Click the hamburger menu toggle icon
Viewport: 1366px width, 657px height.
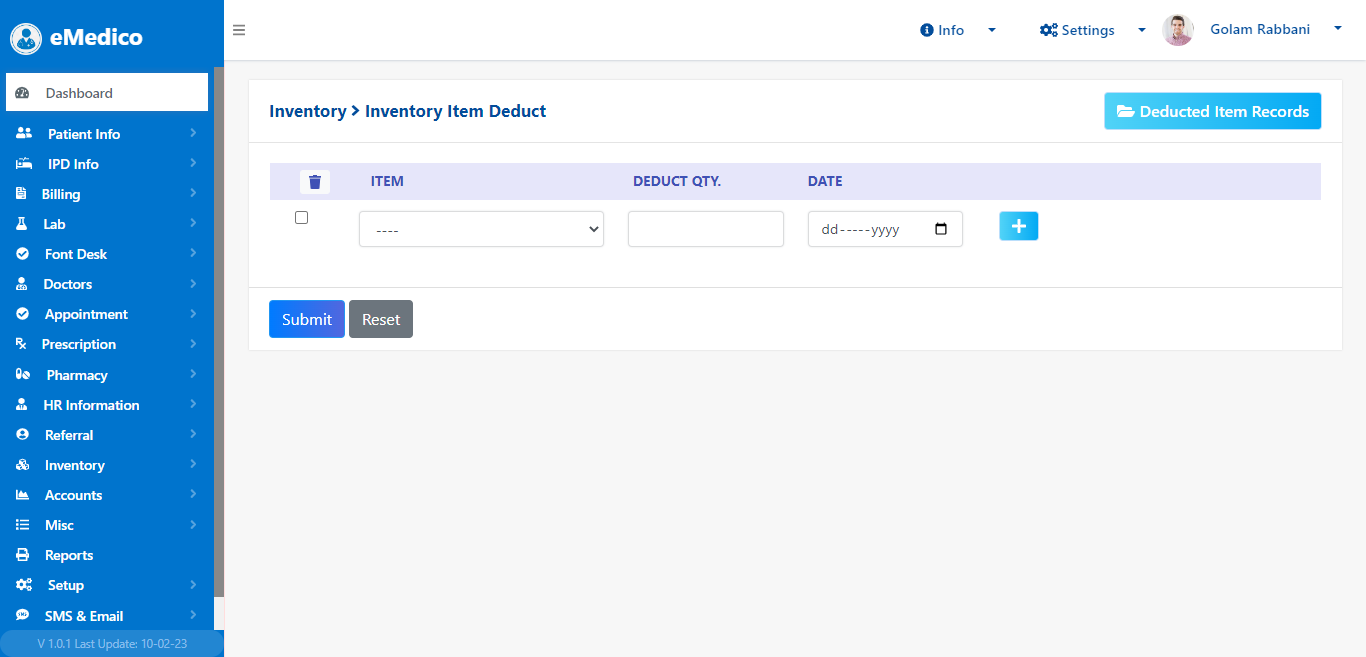(239, 30)
